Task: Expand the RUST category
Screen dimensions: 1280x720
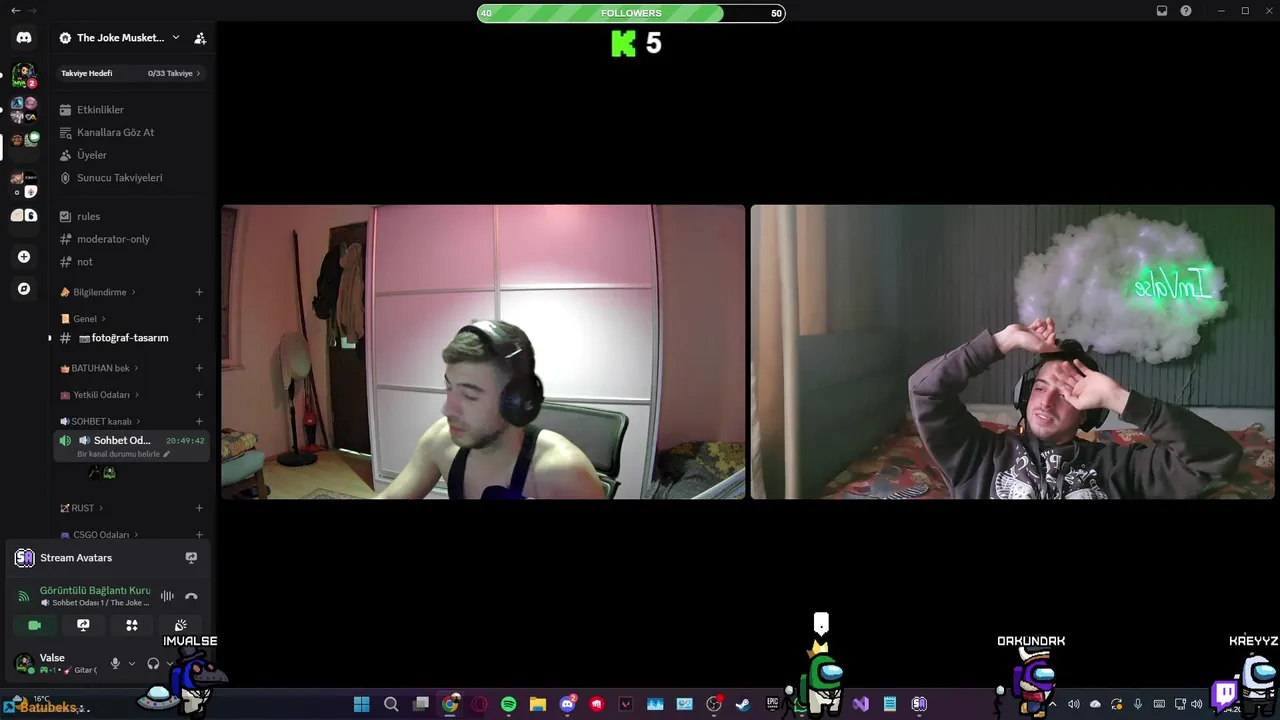Action: point(81,508)
